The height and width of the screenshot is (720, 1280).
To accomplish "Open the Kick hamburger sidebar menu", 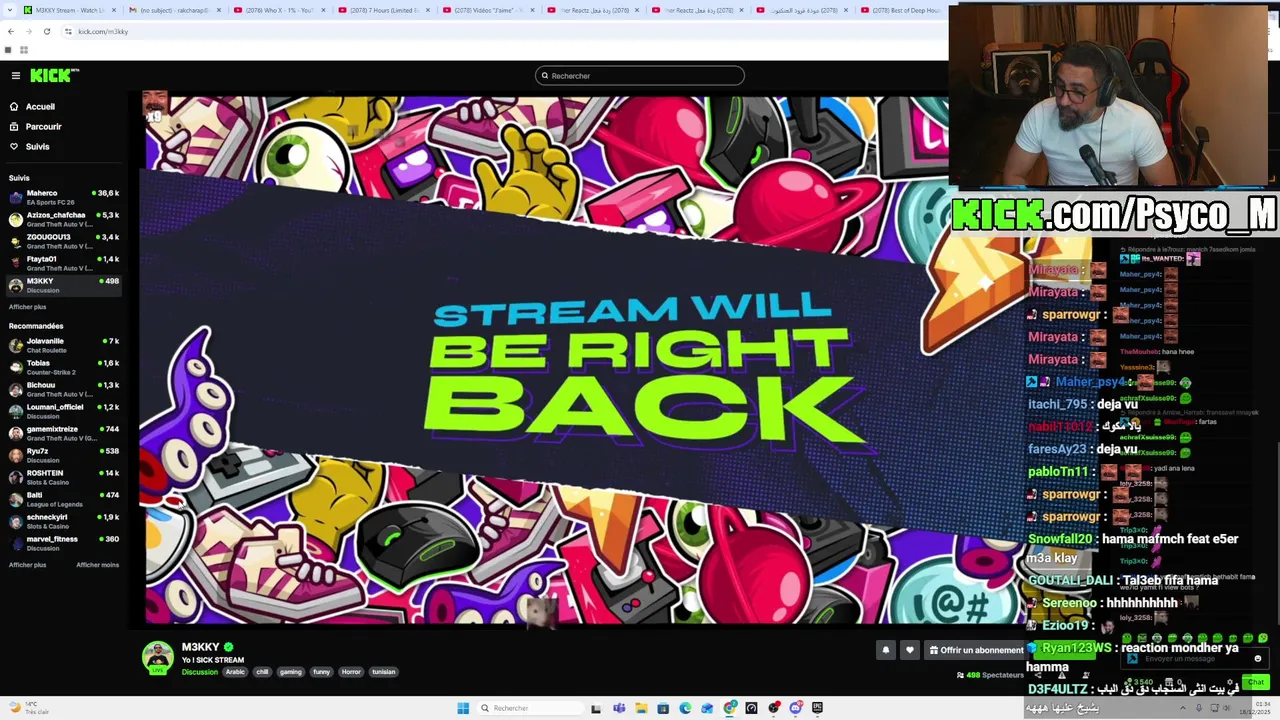I will pyautogui.click(x=16, y=76).
